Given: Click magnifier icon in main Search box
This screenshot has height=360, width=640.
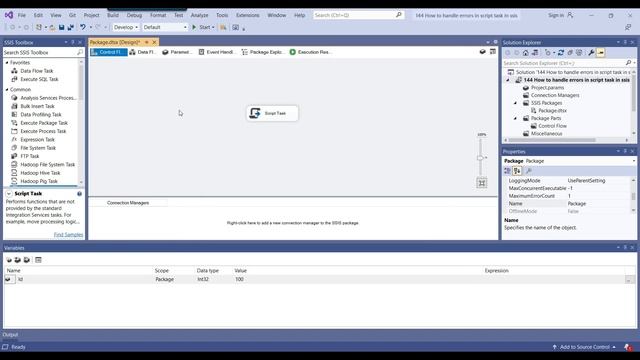Looking at the screenshot, I should point(399,15).
